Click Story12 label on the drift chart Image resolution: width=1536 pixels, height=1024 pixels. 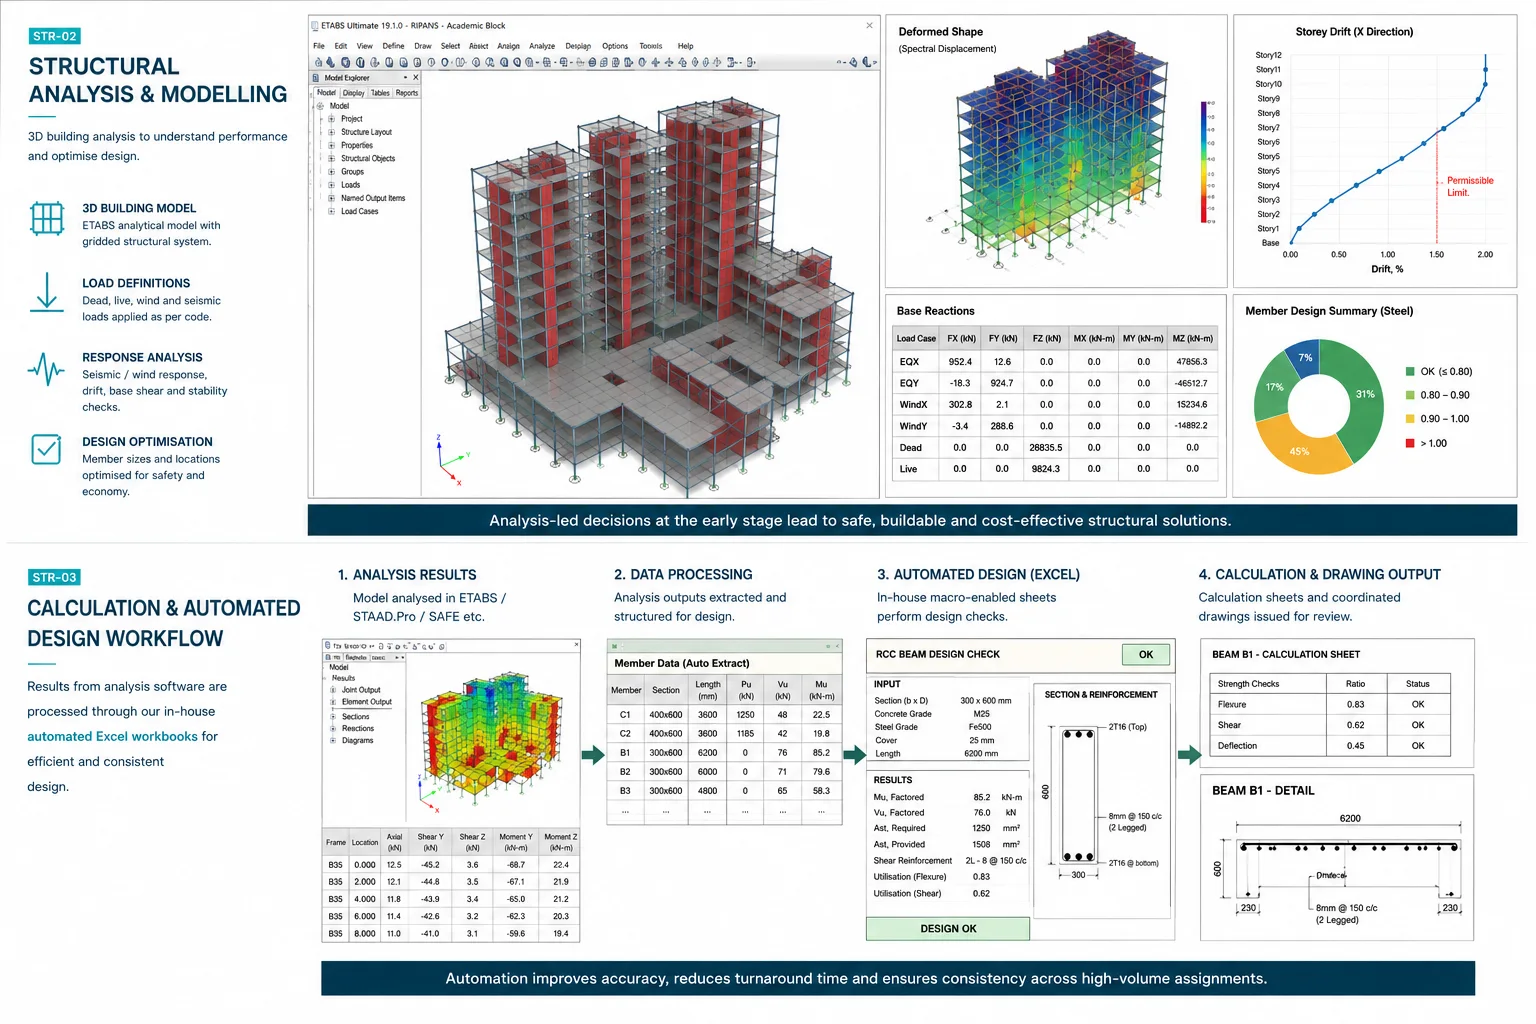coord(1268,55)
